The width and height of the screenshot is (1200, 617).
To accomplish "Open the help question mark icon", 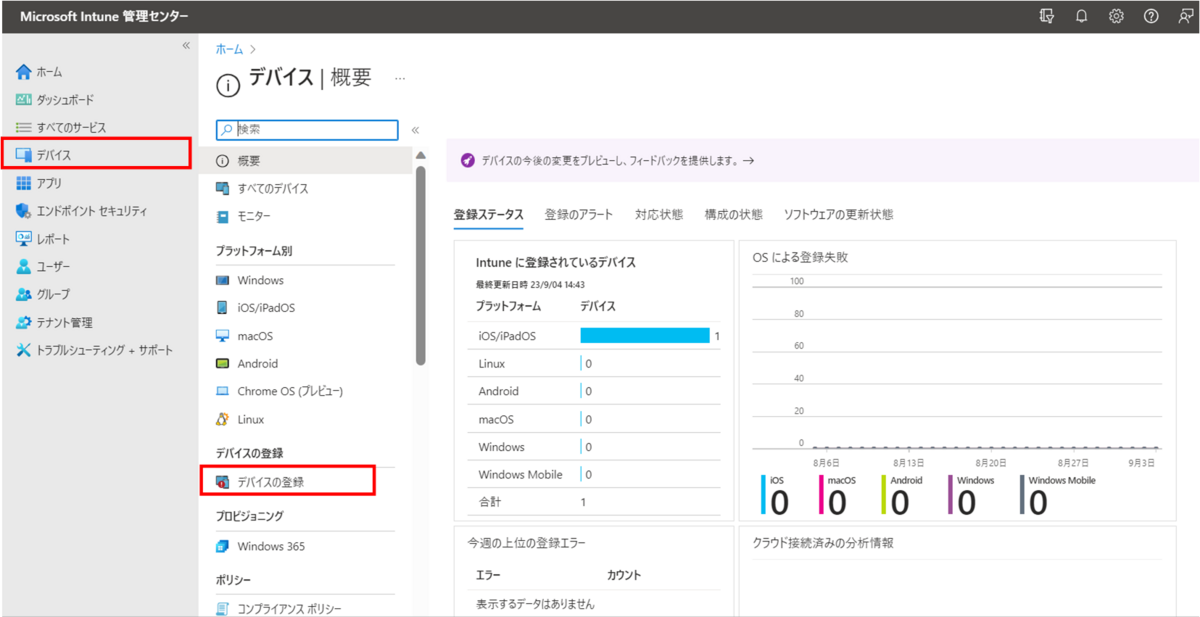I will (x=1151, y=16).
